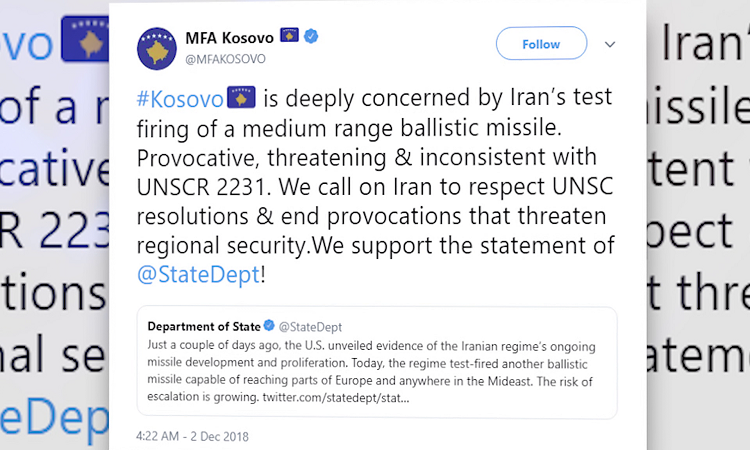The image size is (750, 450).
Task: Open the twitter.com/statedept link in quote
Action: tap(336, 398)
